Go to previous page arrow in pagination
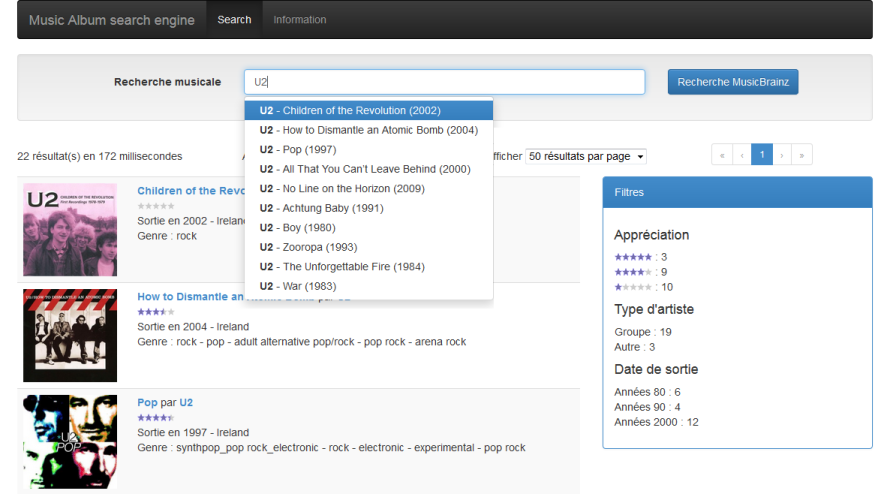The width and height of the screenshot is (890, 494). tap(742, 154)
